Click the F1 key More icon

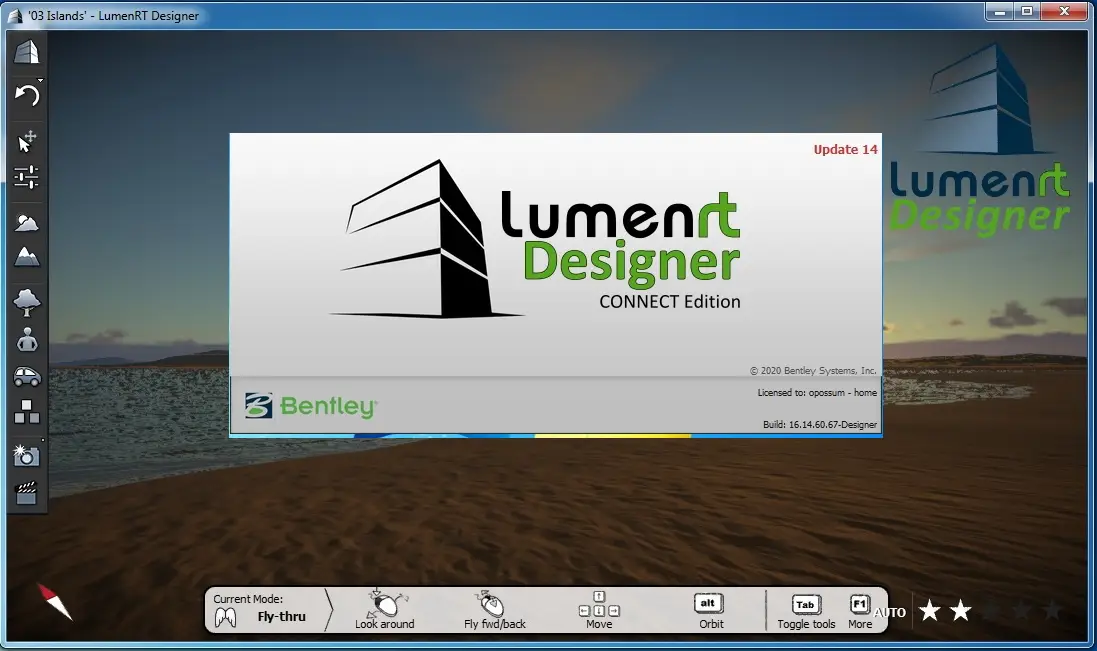point(859,603)
